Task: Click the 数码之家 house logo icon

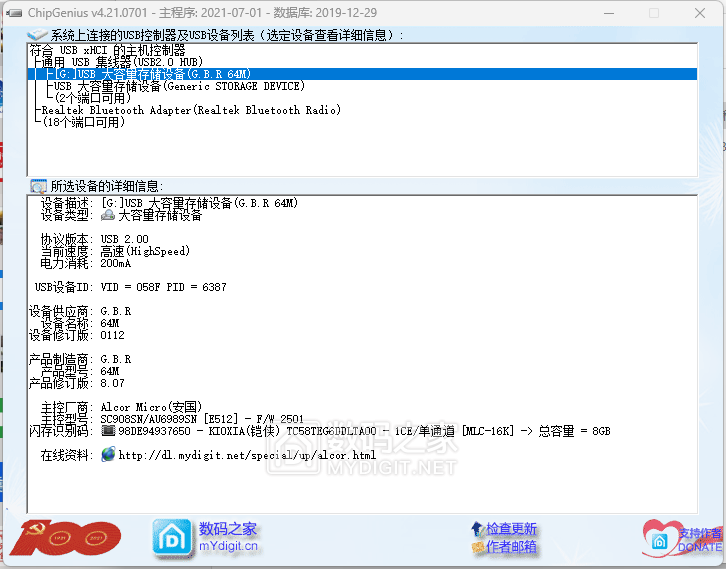Action: pyautogui.click(x=172, y=538)
